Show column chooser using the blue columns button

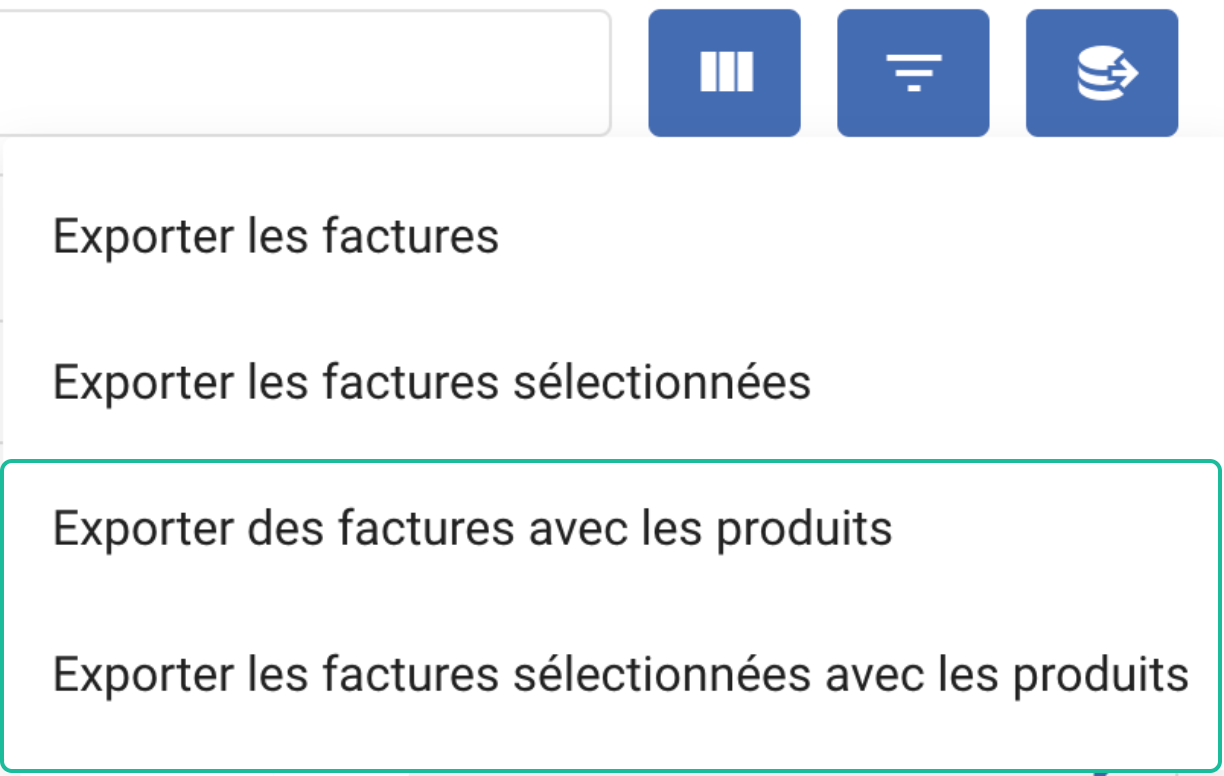coord(724,73)
